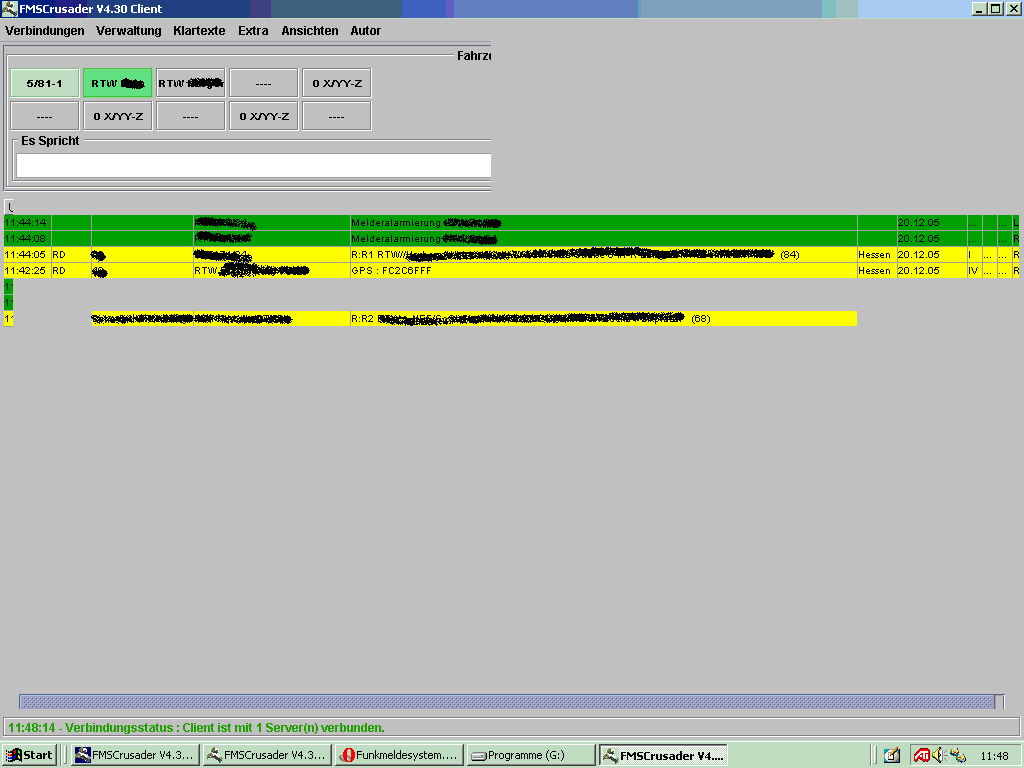
Task: Open the Klartexte menu
Action: point(199,31)
